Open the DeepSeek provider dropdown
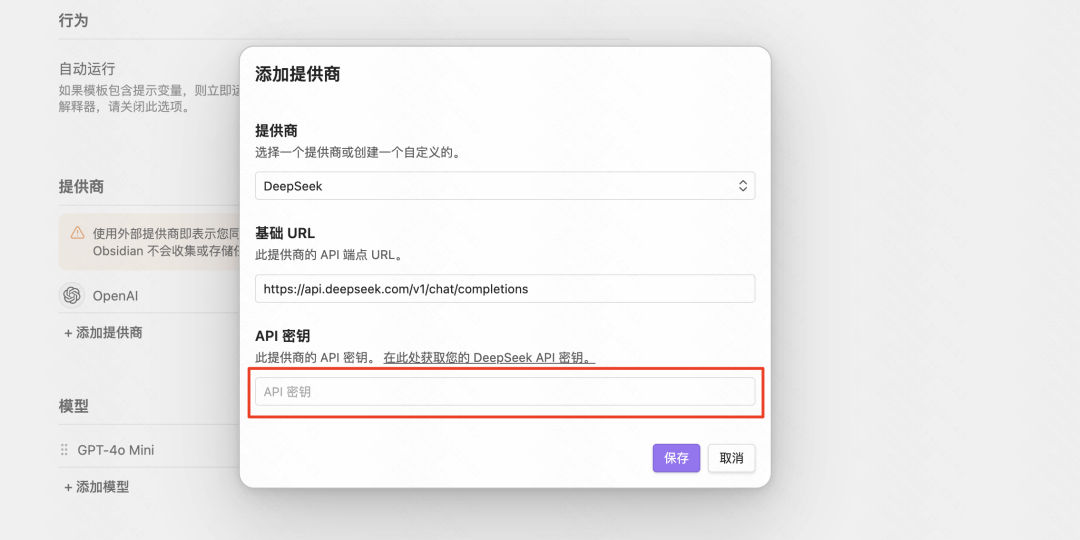1080x540 pixels. pos(505,186)
